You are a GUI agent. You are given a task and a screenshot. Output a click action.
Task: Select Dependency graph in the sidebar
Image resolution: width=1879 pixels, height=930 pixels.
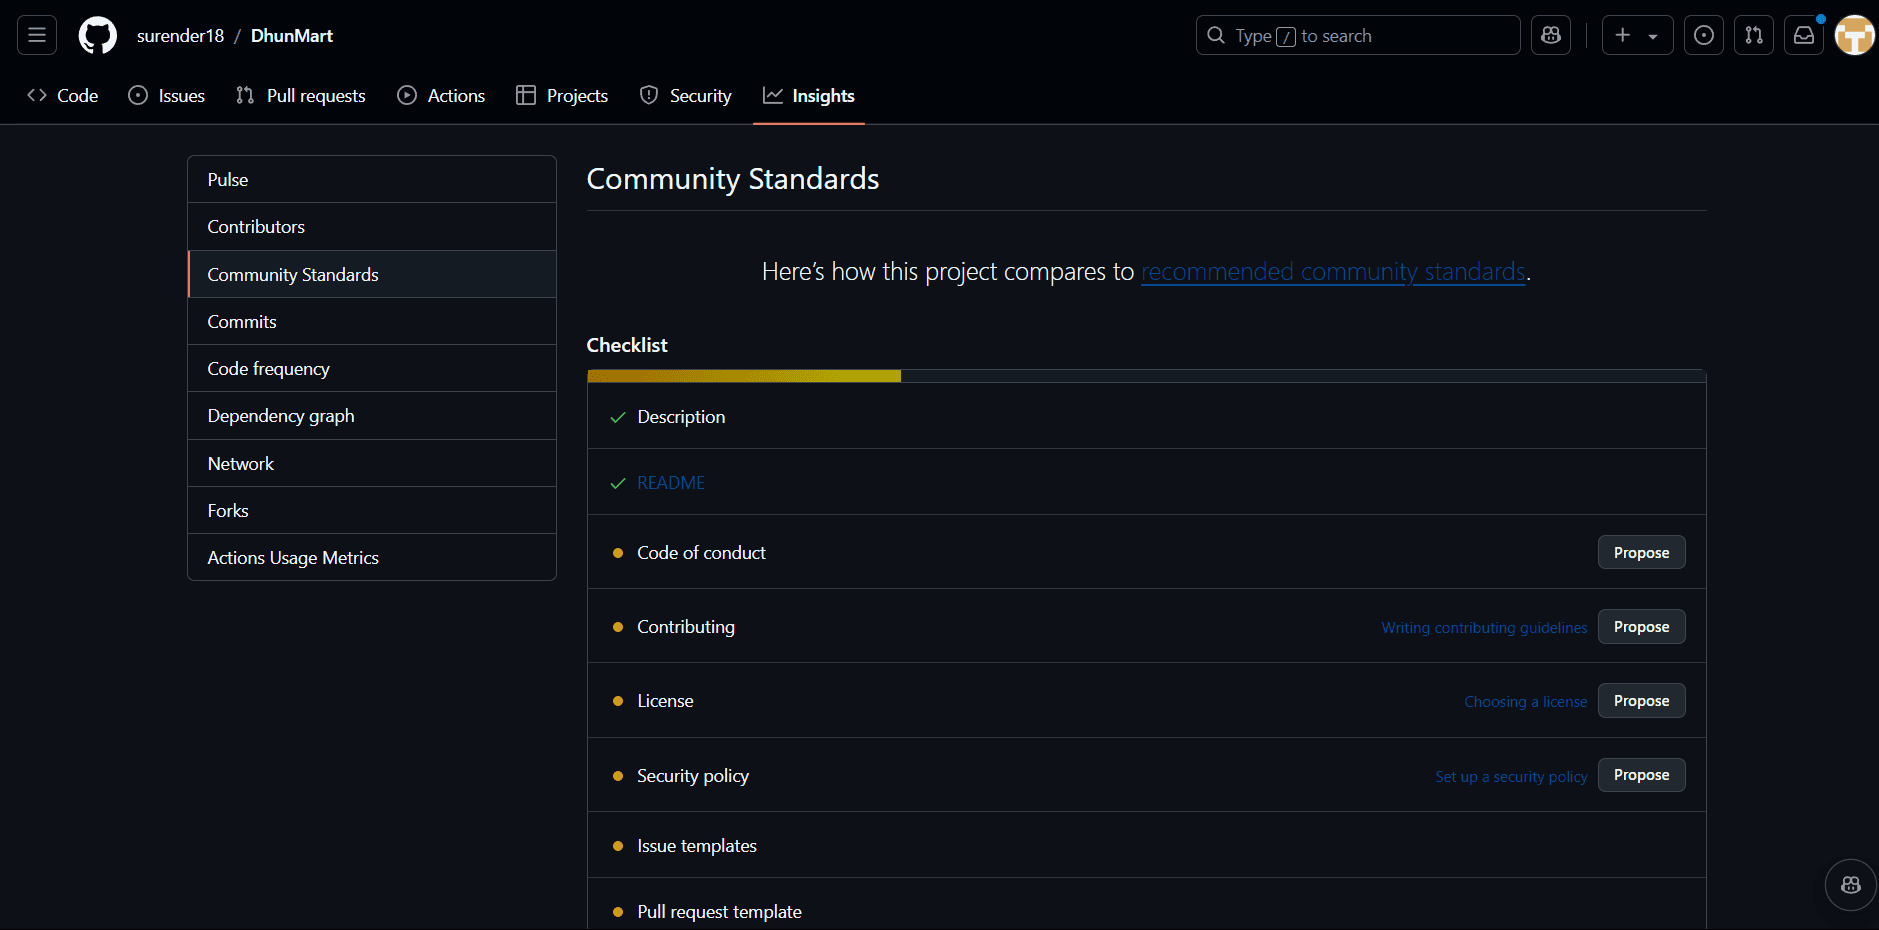(x=372, y=416)
